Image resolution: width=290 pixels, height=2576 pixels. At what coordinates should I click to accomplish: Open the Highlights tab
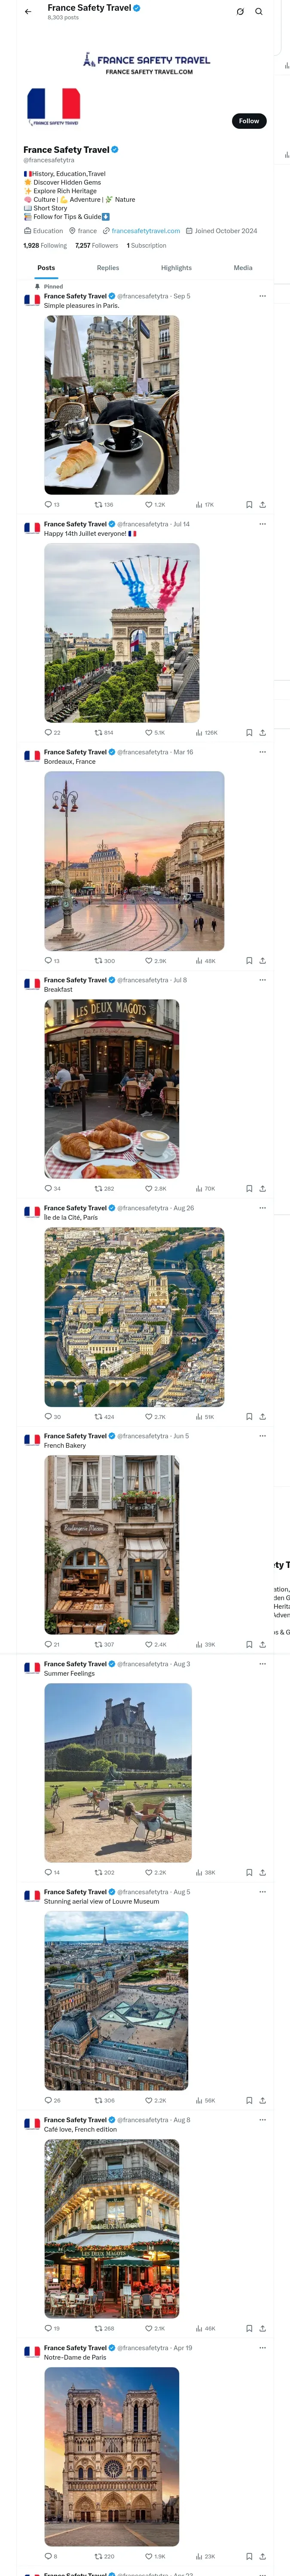pyautogui.click(x=176, y=268)
